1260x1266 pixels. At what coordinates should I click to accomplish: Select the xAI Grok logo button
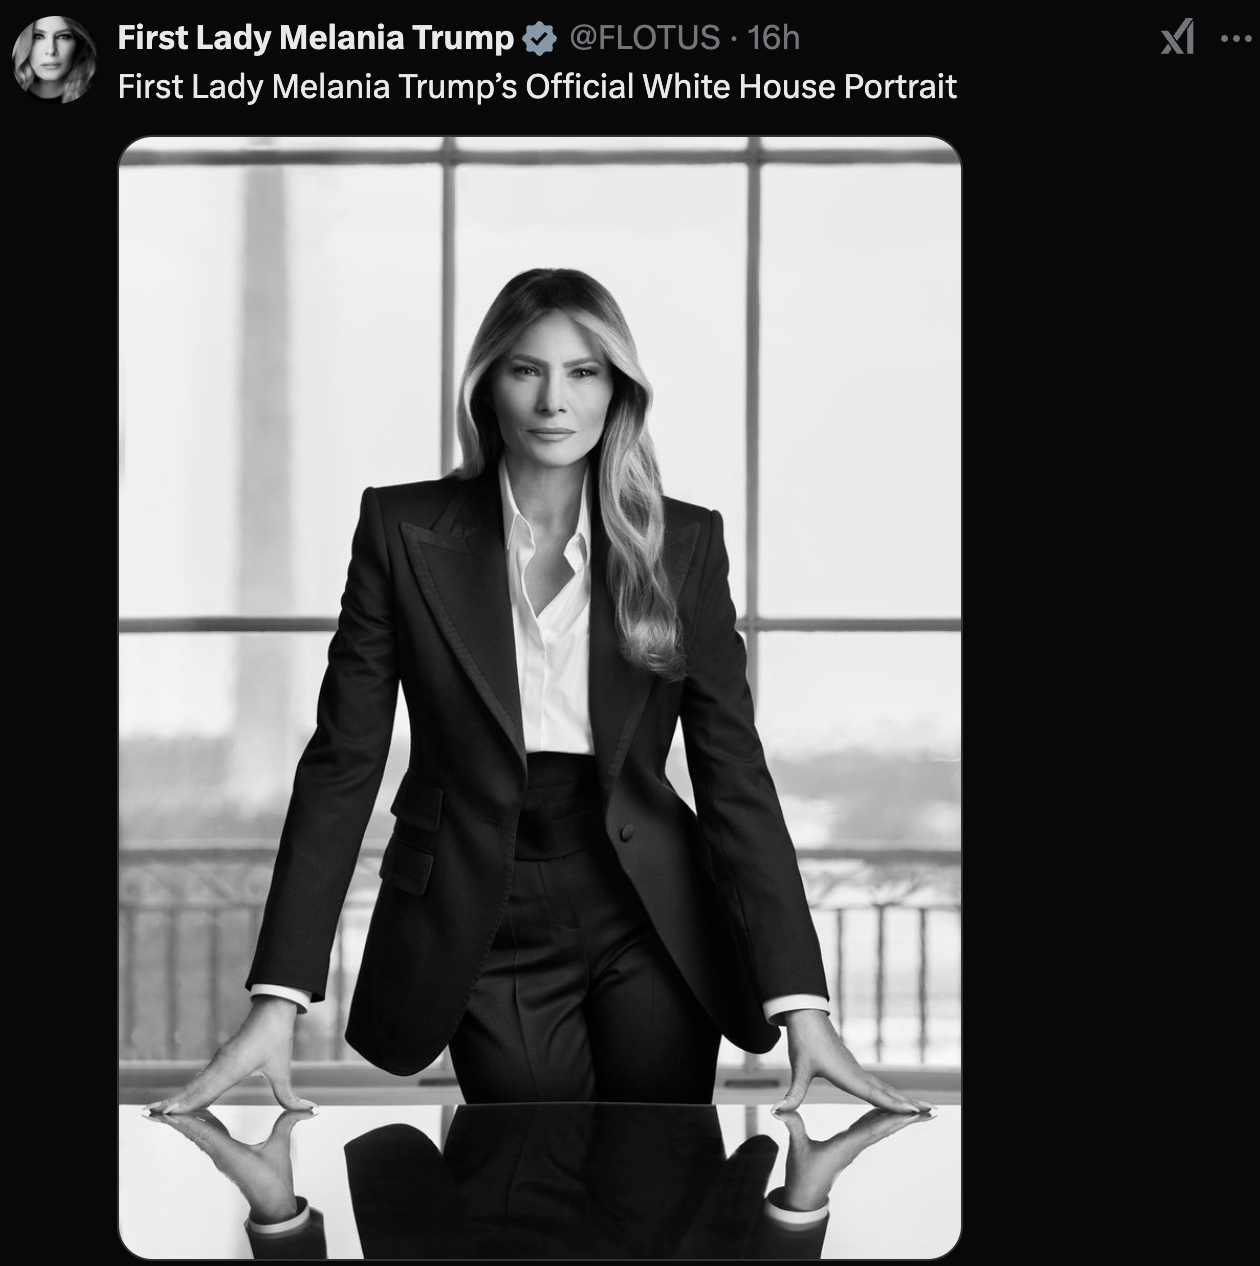tap(1177, 39)
